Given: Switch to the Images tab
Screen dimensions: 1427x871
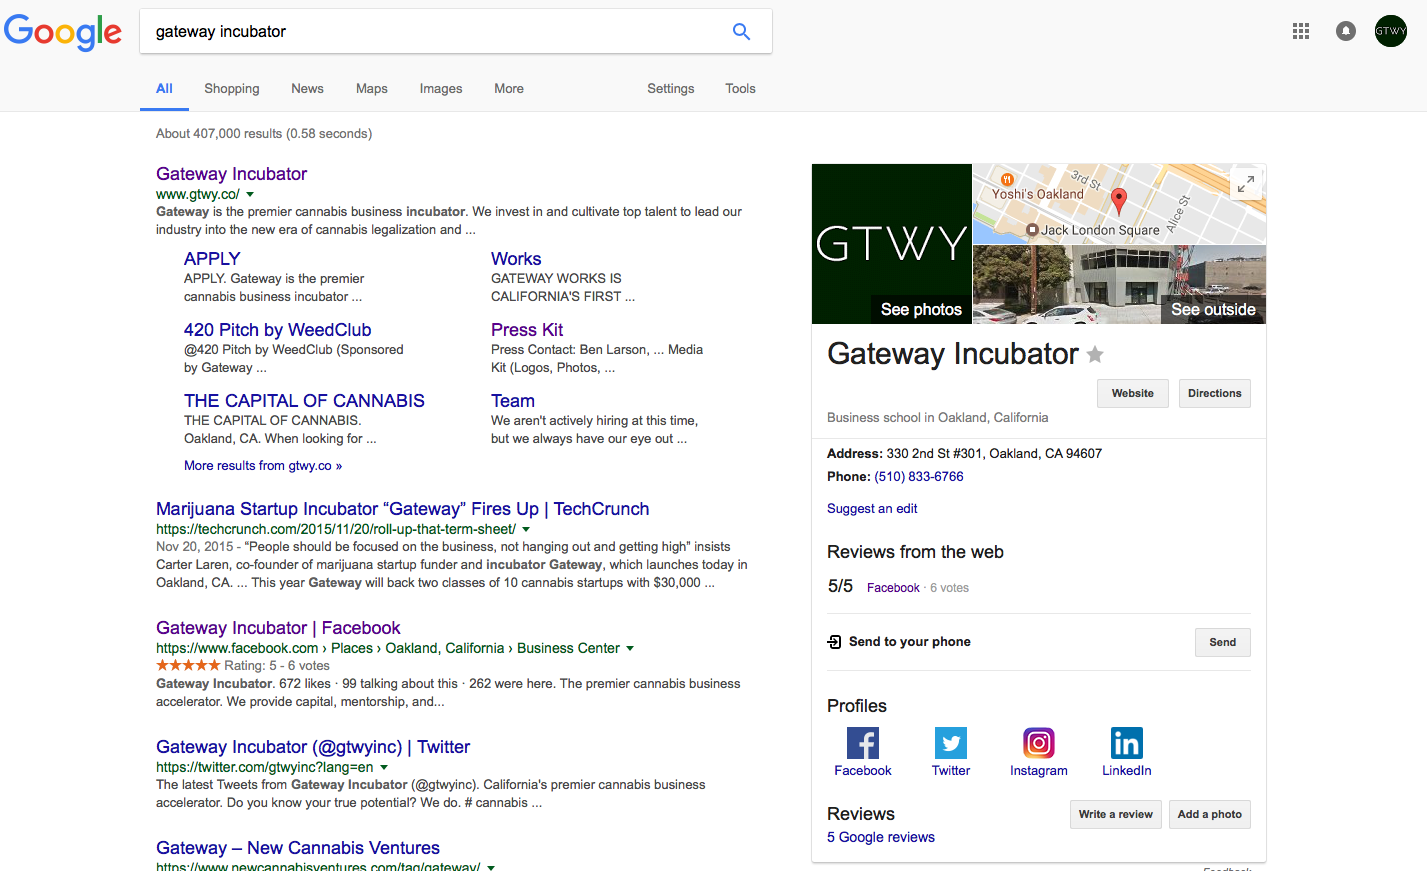Looking at the screenshot, I should coord(441,89).
